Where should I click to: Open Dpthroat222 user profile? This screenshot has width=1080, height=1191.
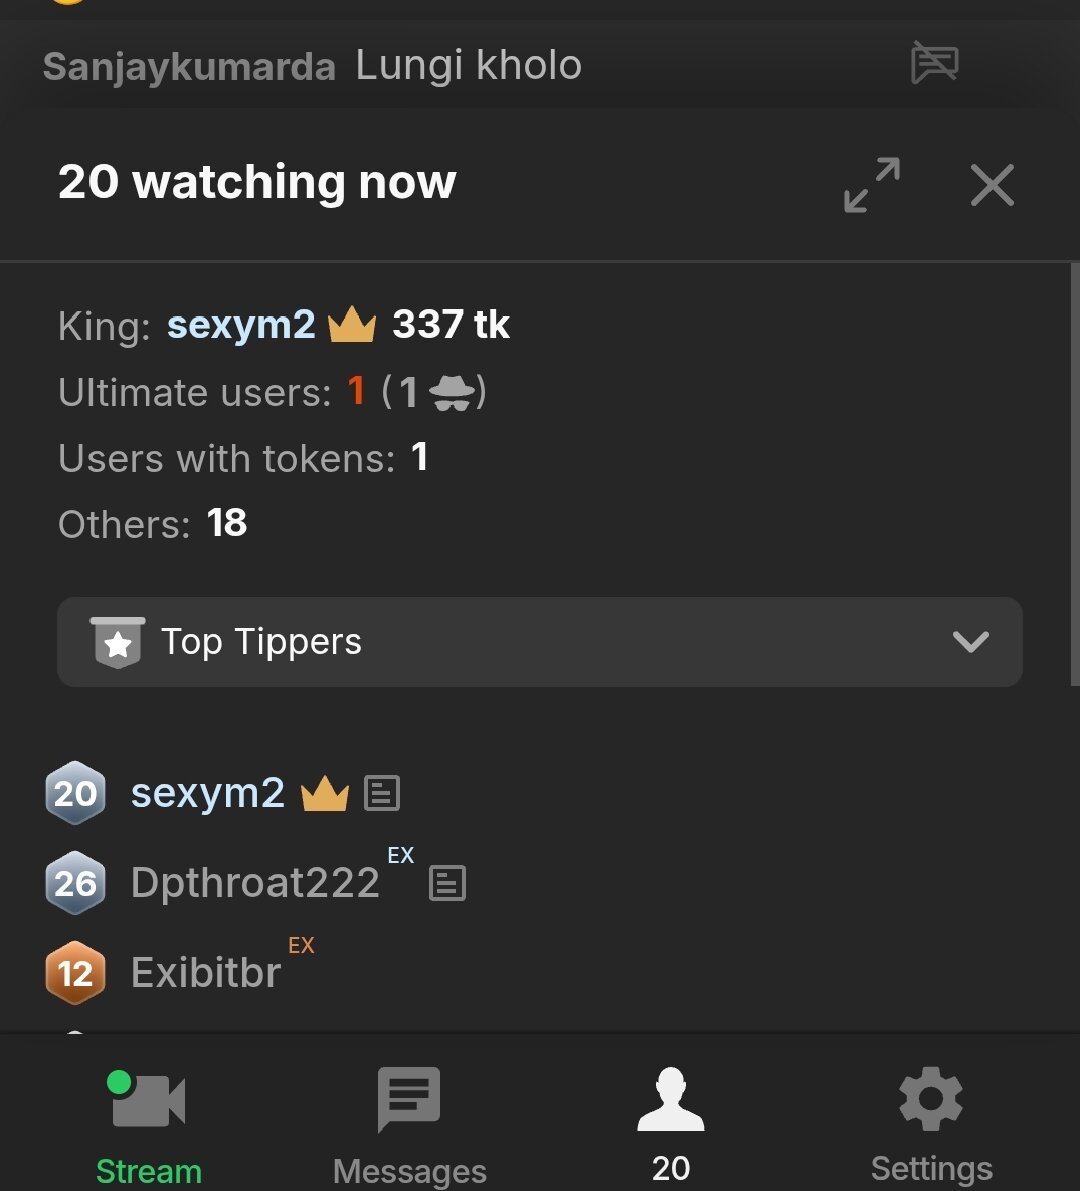tap(255, 884)
